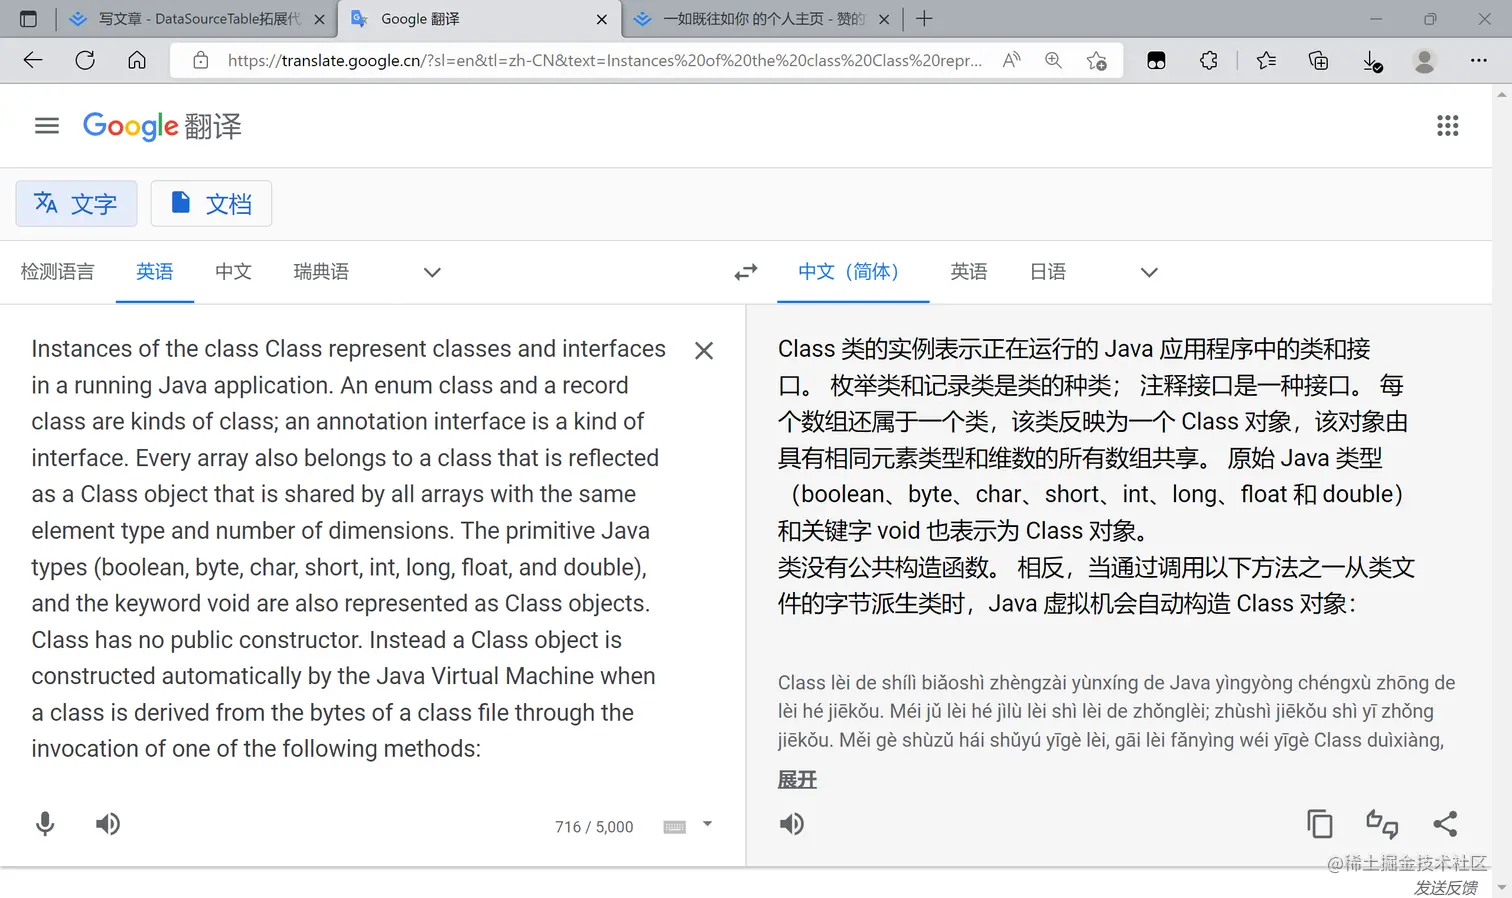Listen to the source text
This screenshot has height=898, width=1512.
[108, 824]
